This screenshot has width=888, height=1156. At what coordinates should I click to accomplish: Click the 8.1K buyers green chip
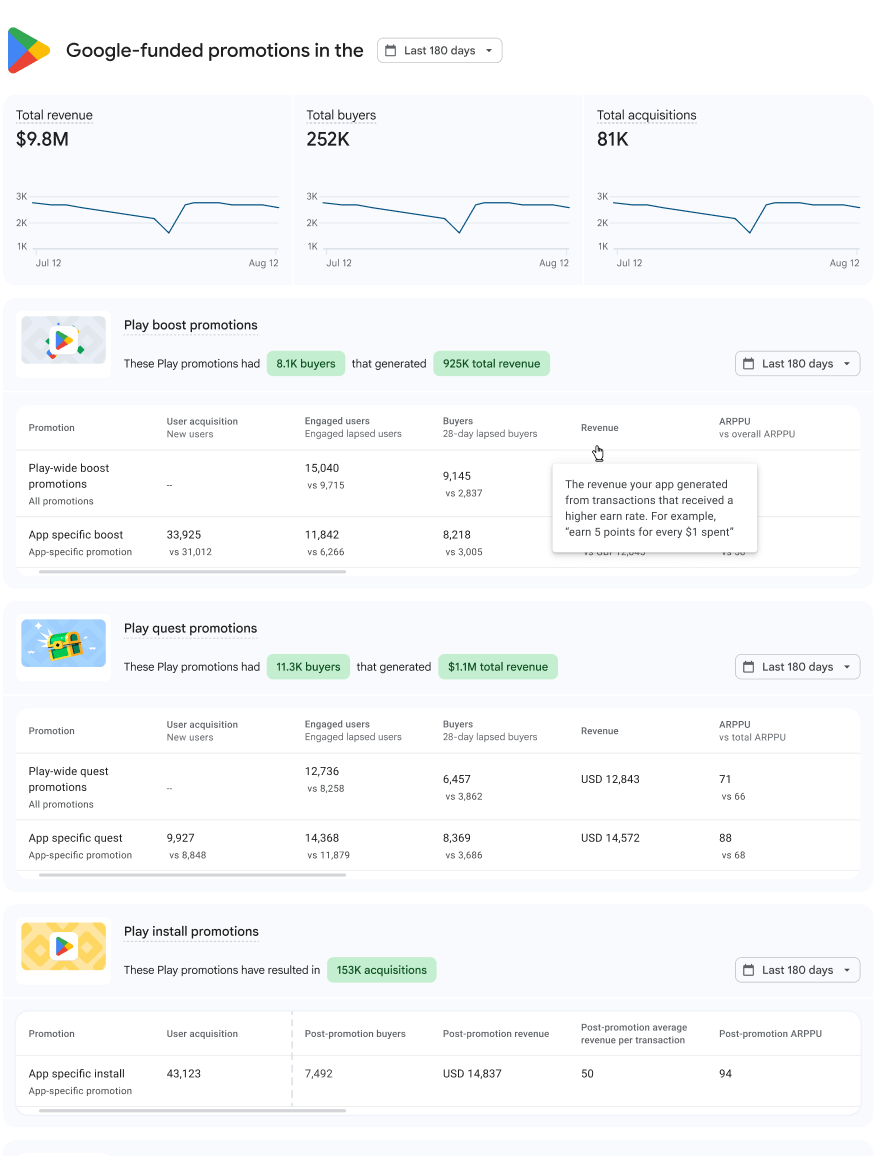[306, 364]
